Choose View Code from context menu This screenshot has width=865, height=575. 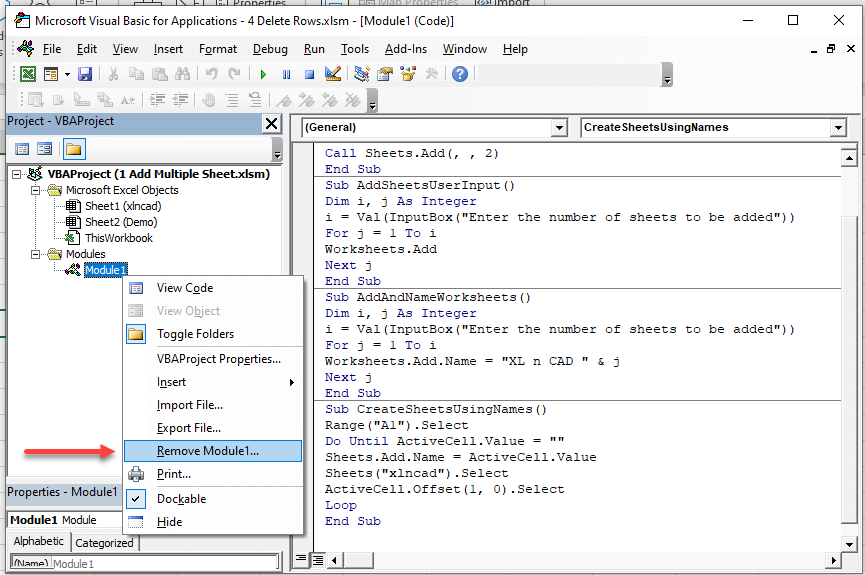click(213, 288)
